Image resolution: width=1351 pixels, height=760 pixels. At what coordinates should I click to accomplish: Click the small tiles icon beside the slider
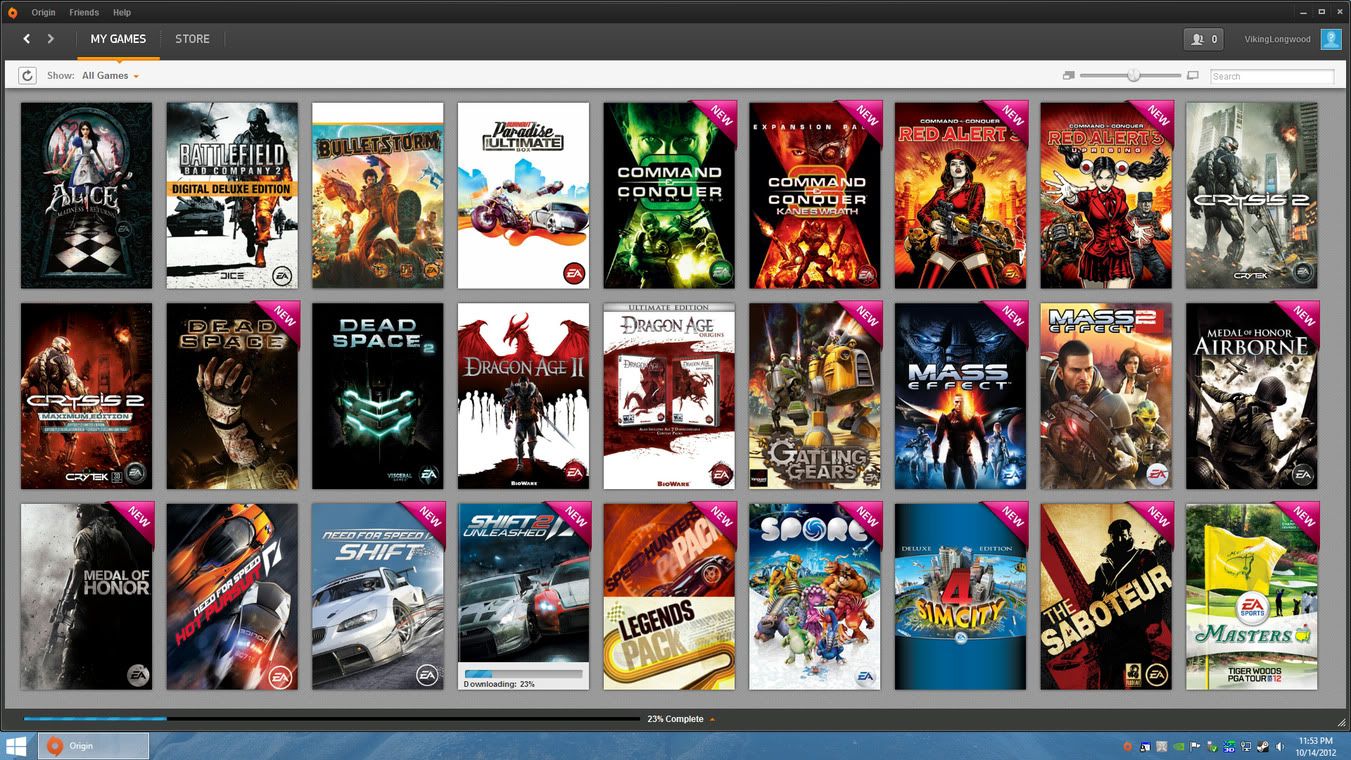point(1068,76)
